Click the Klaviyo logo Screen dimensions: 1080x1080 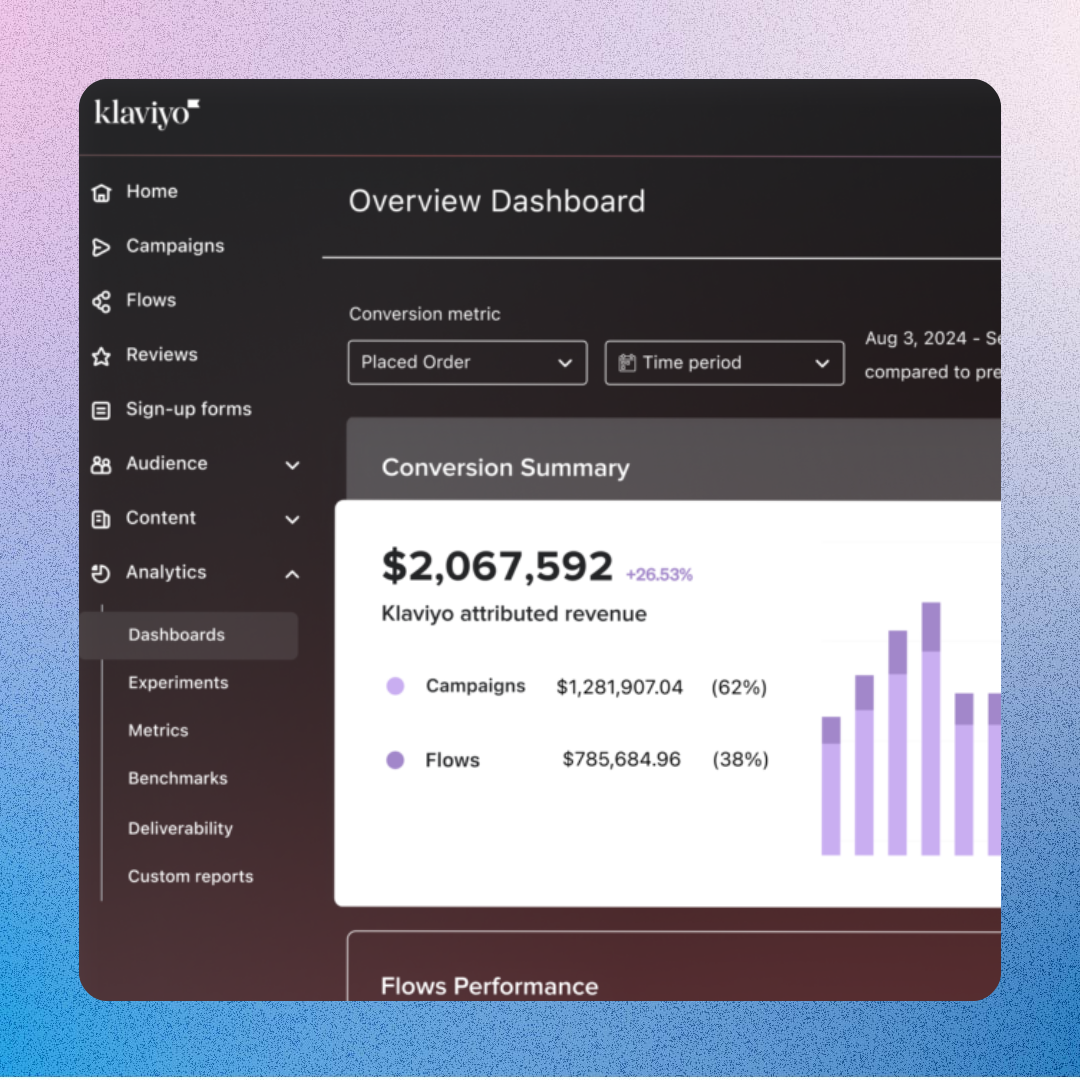click(147, 114)
